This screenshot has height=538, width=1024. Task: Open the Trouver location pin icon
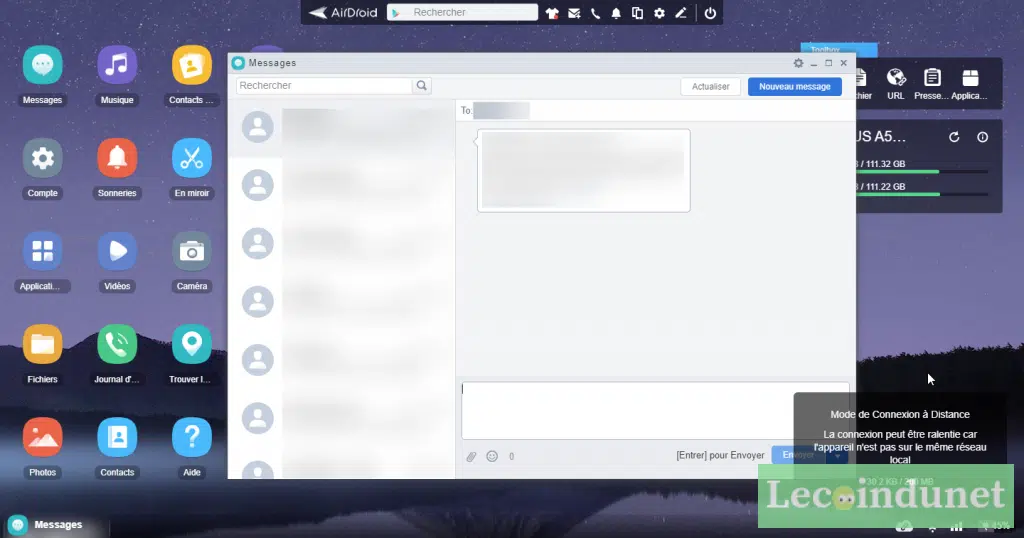click(191, 344)
